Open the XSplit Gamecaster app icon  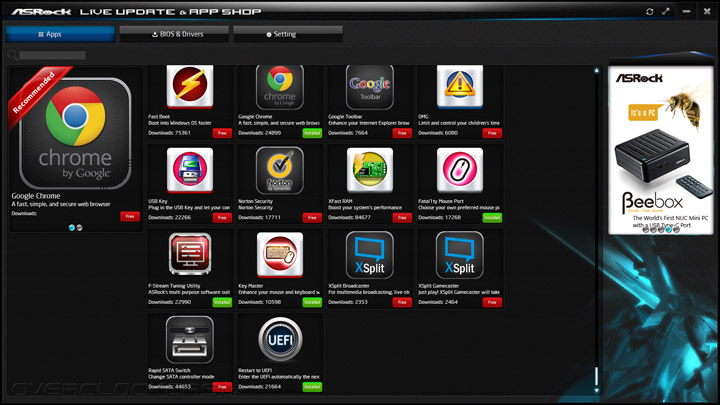coord(460,255)
